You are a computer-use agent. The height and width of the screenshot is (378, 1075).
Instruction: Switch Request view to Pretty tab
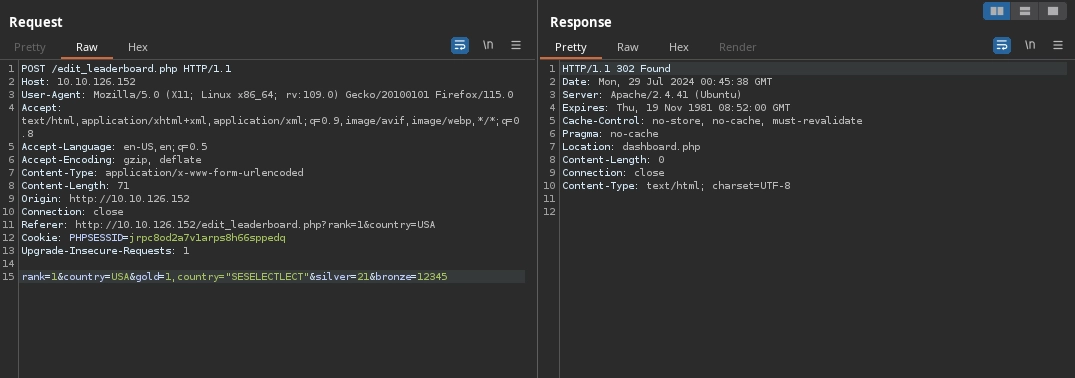[x=29, y=47]
